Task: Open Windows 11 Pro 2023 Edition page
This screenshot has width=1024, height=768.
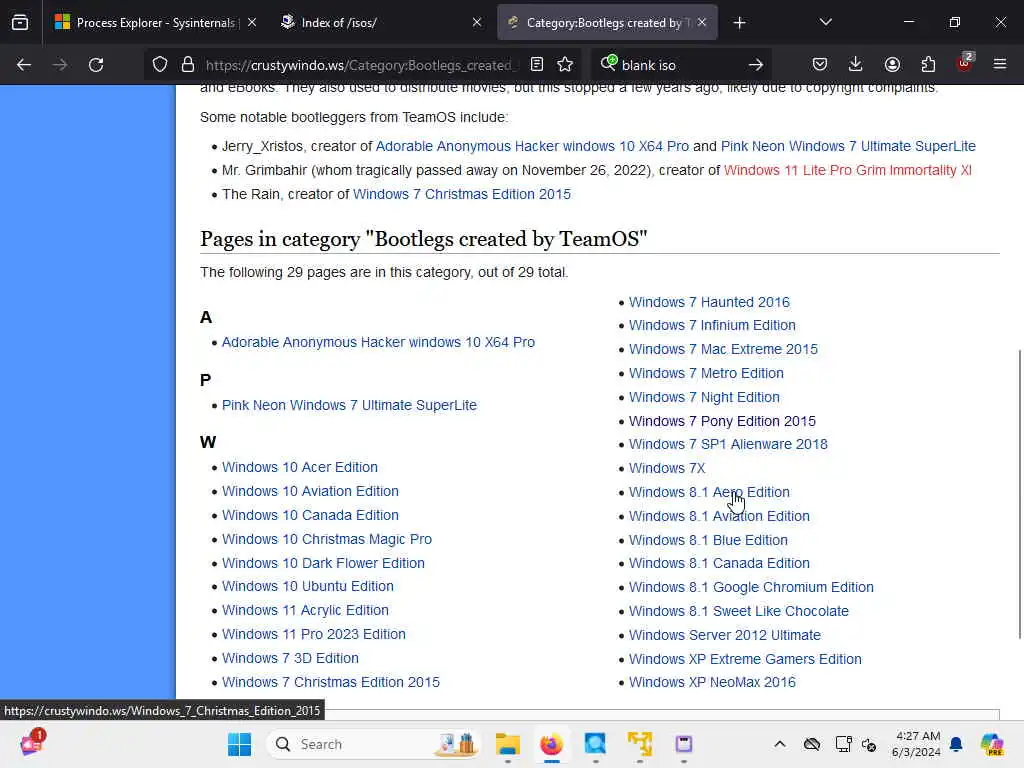Action: pos(313,634)
